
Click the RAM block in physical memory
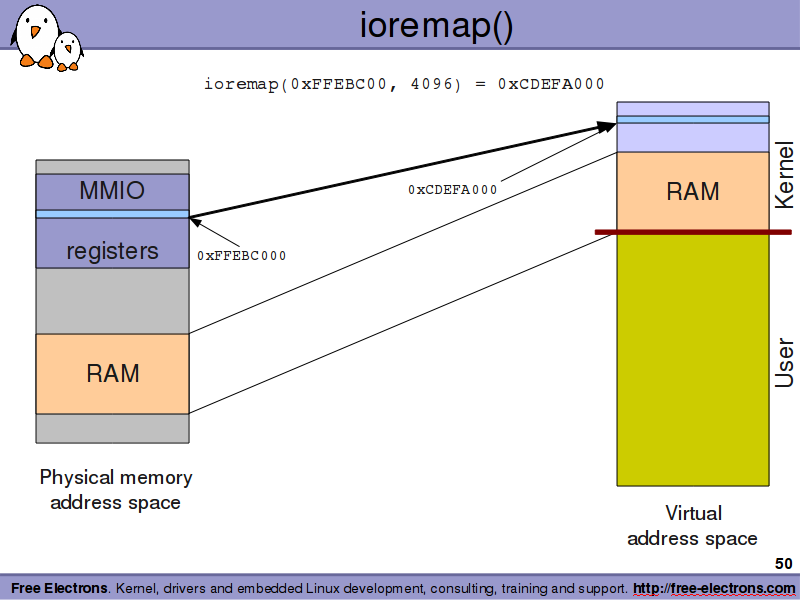pos(112,373)
